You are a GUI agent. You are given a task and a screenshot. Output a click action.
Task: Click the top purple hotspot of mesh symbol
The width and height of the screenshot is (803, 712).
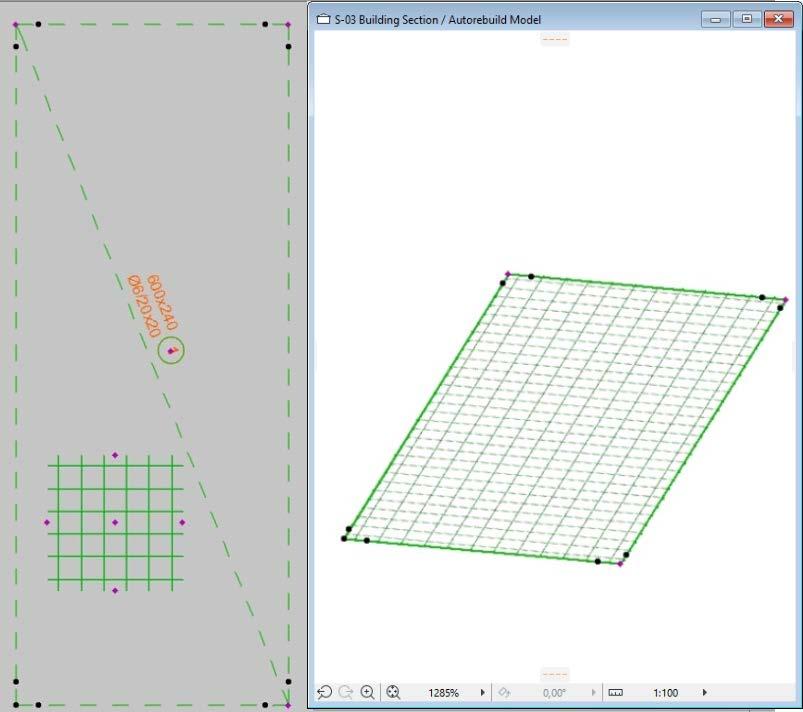[115, 455]
